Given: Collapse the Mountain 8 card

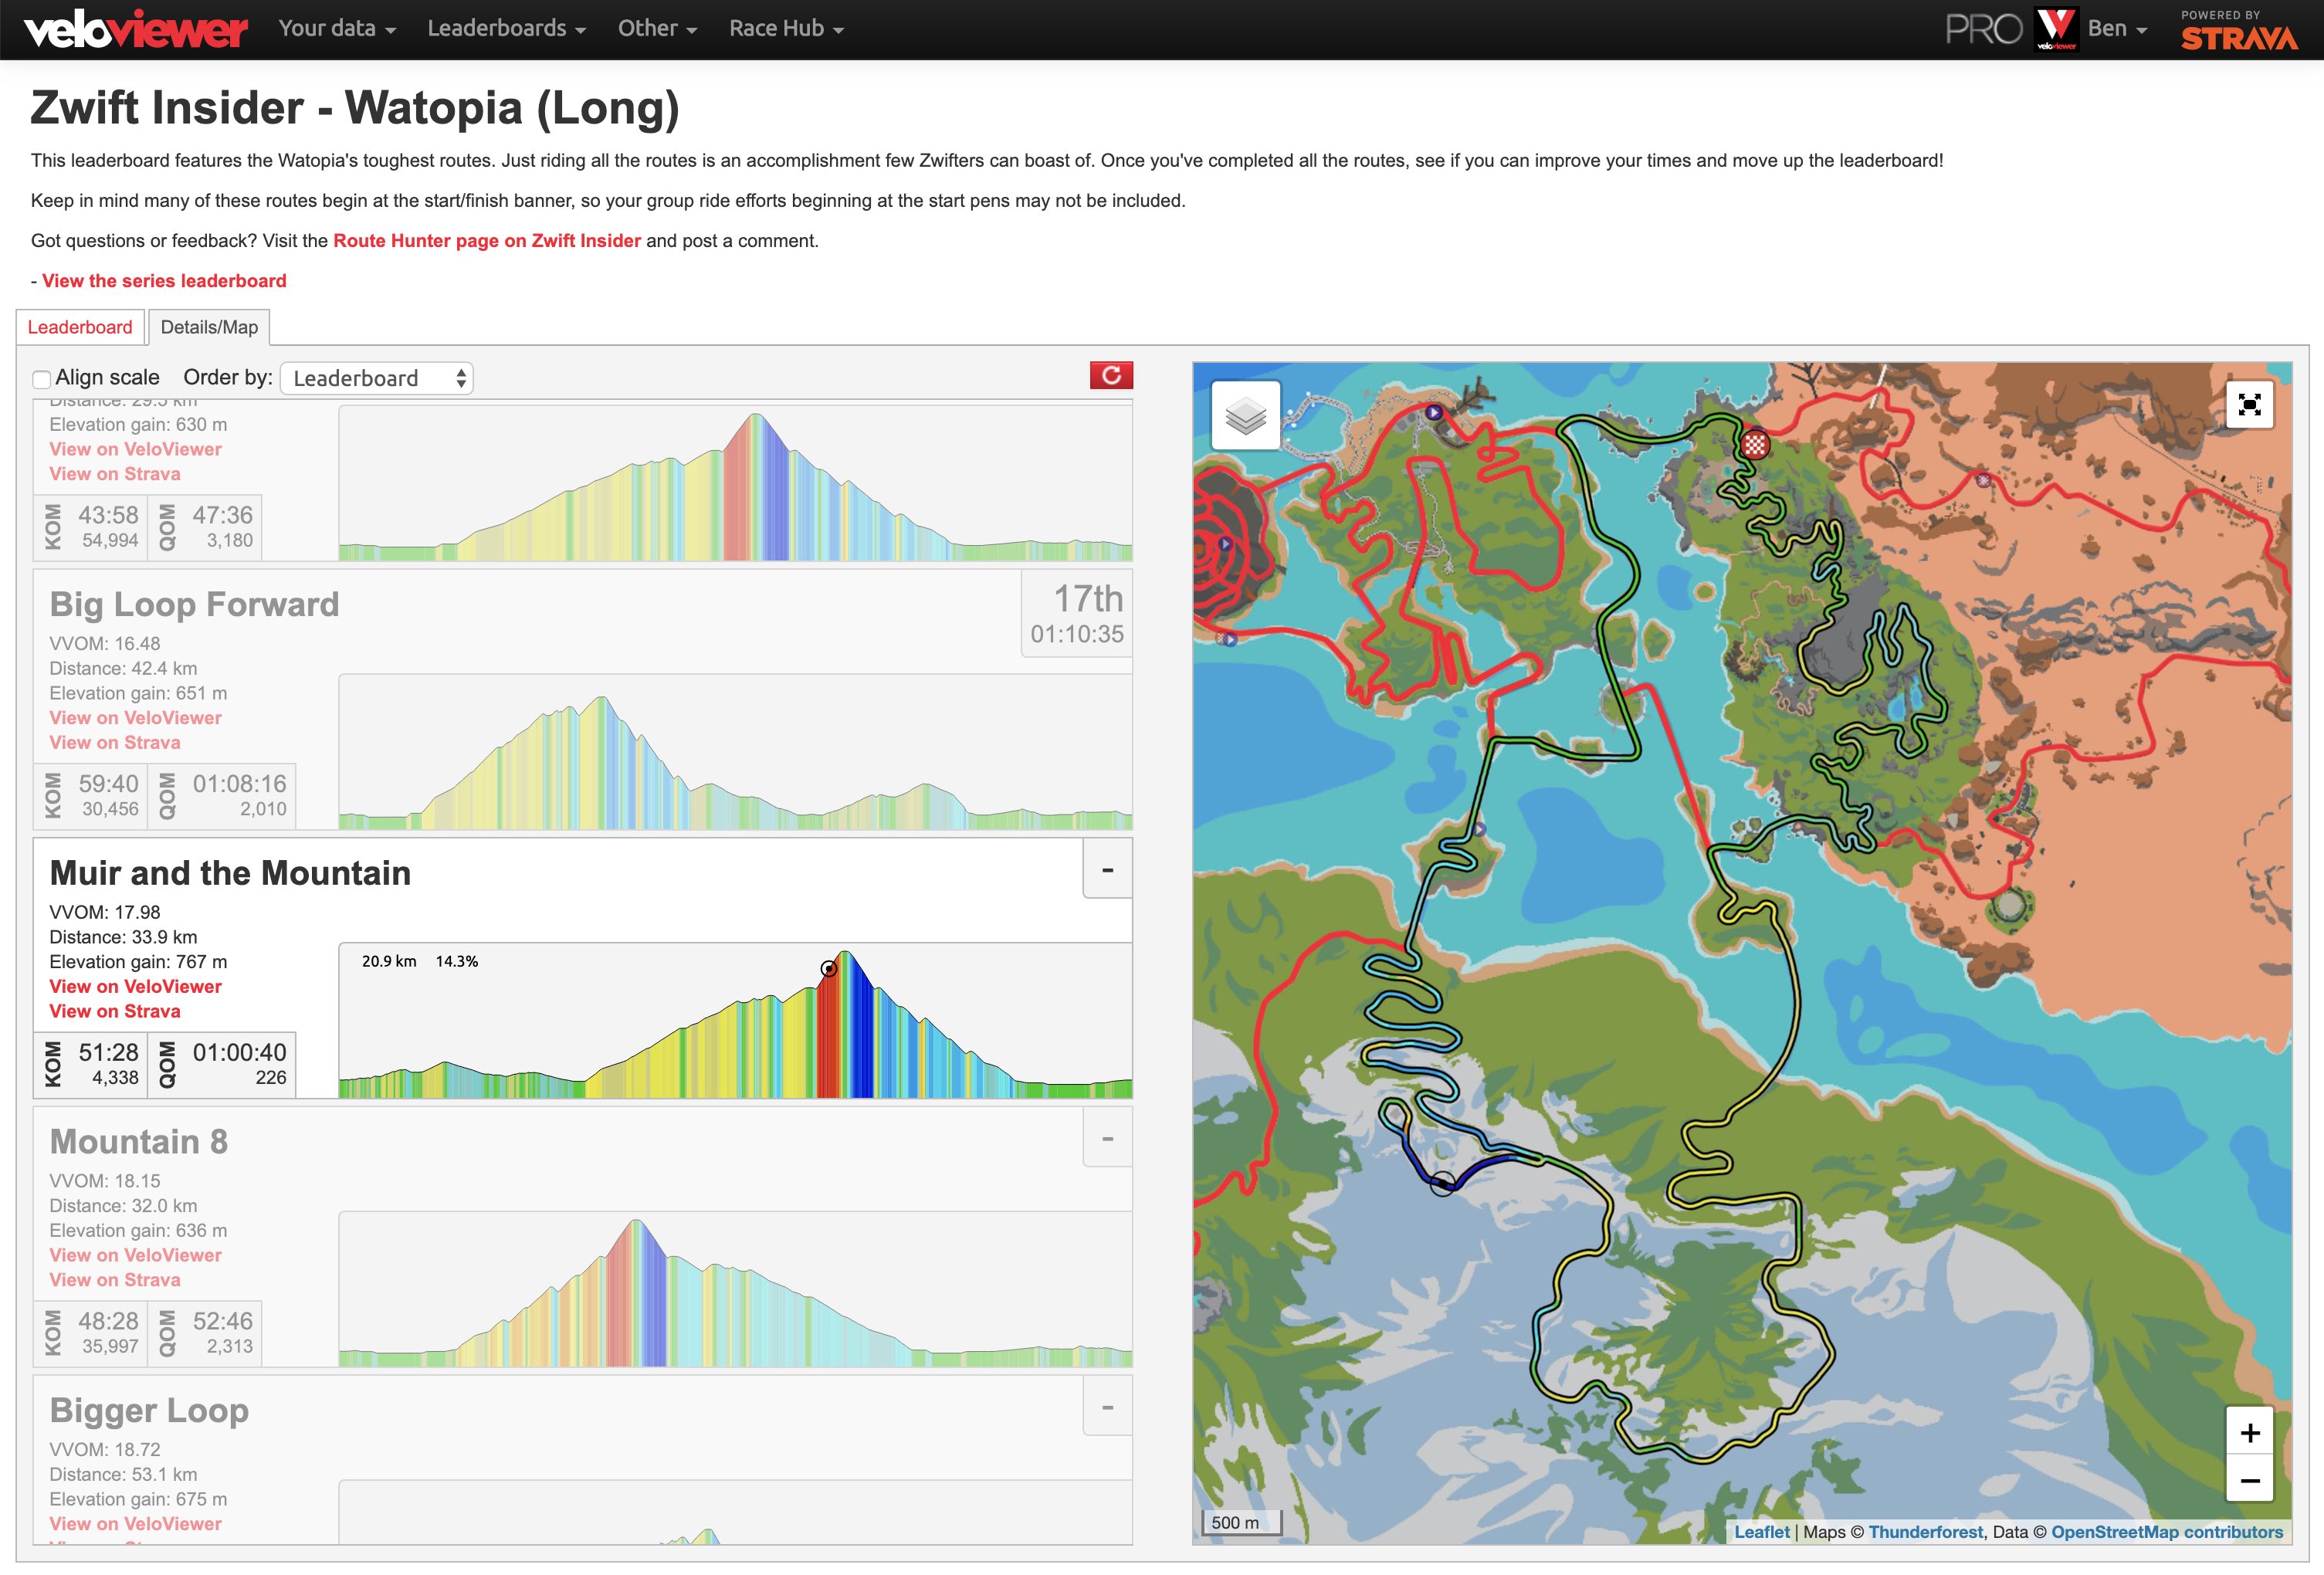Looking at the screenshot, I should 1107,1139.
